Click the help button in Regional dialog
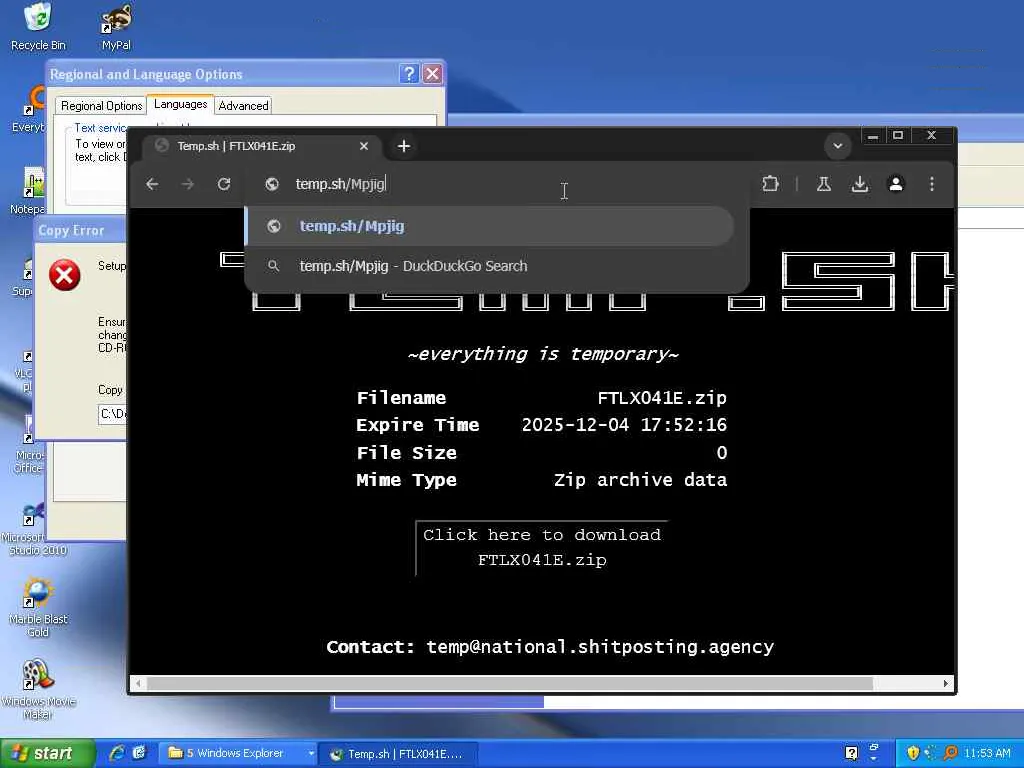This screenshot has width=1024, height=768. pyautogui.click(x=409, y=74)
